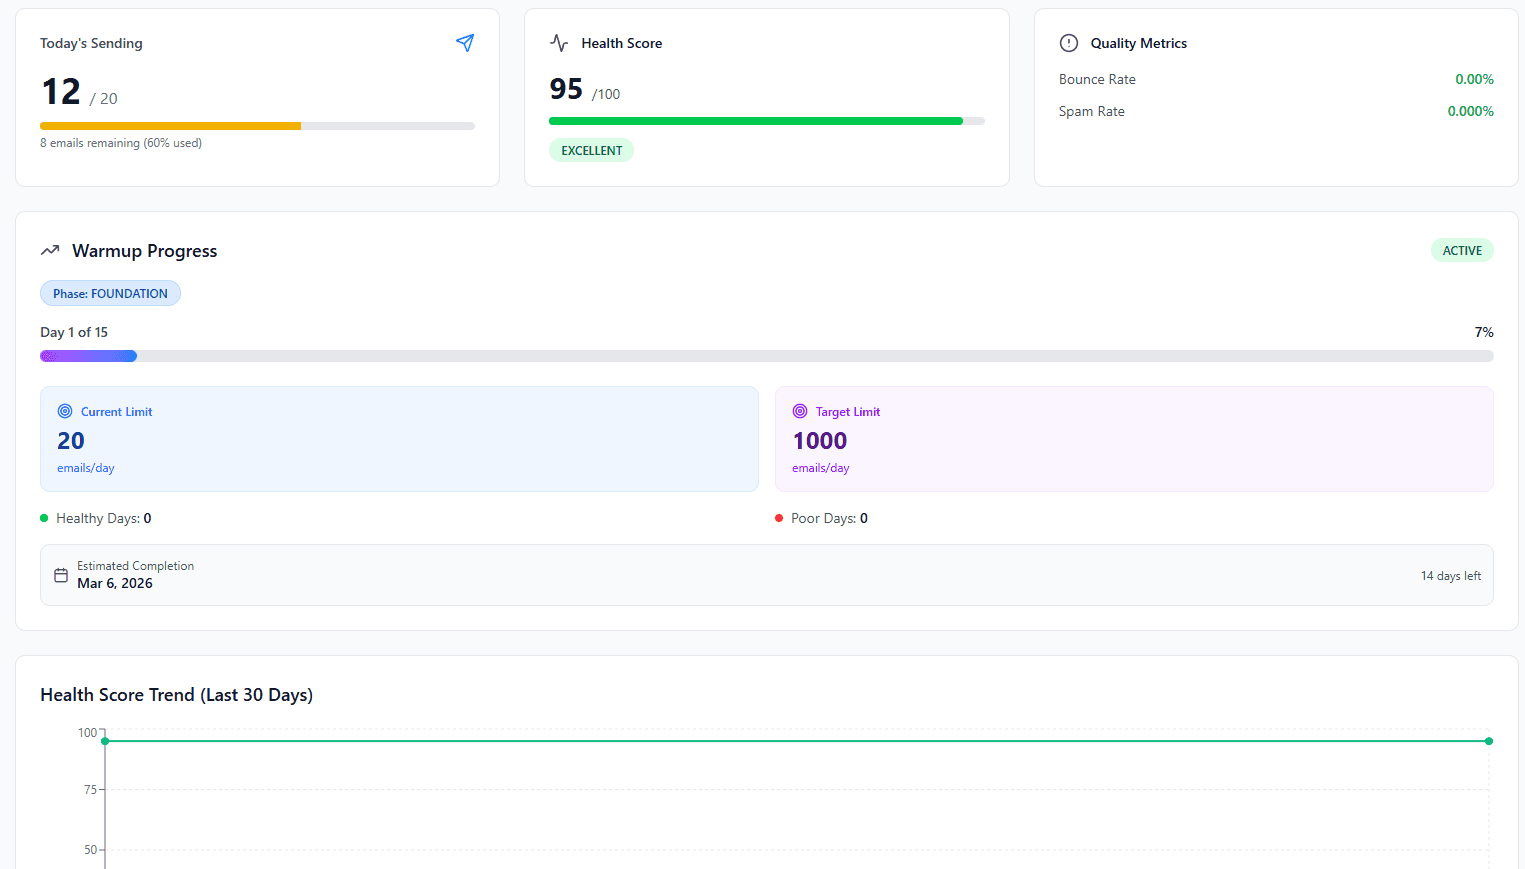Click the Warmup Progress trend arrow icon
The height and width of the screenshot is (869, 1525).
click(50, 250)
